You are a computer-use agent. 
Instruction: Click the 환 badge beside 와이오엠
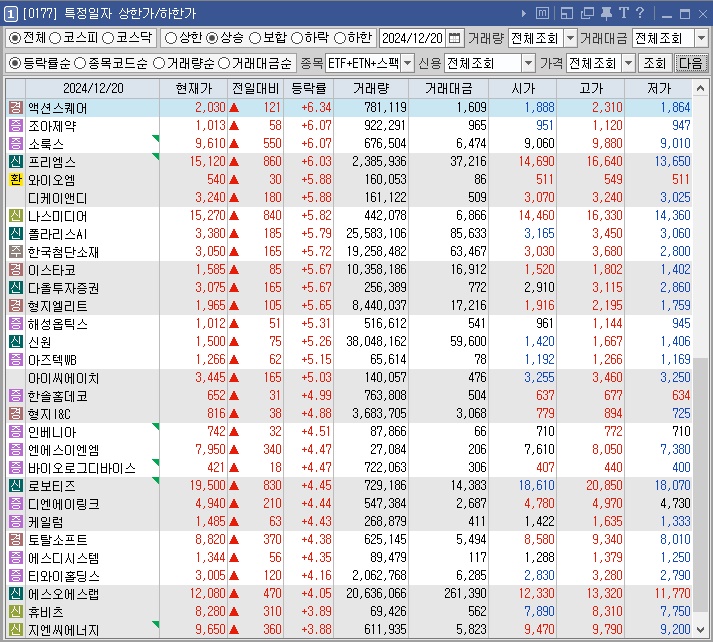(x=15, y=180)
